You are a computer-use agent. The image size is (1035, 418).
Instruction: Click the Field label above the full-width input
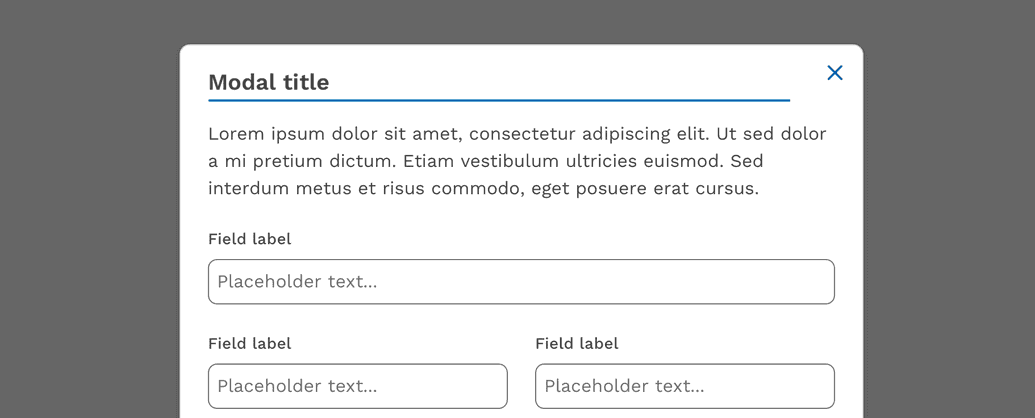point(250,239)
